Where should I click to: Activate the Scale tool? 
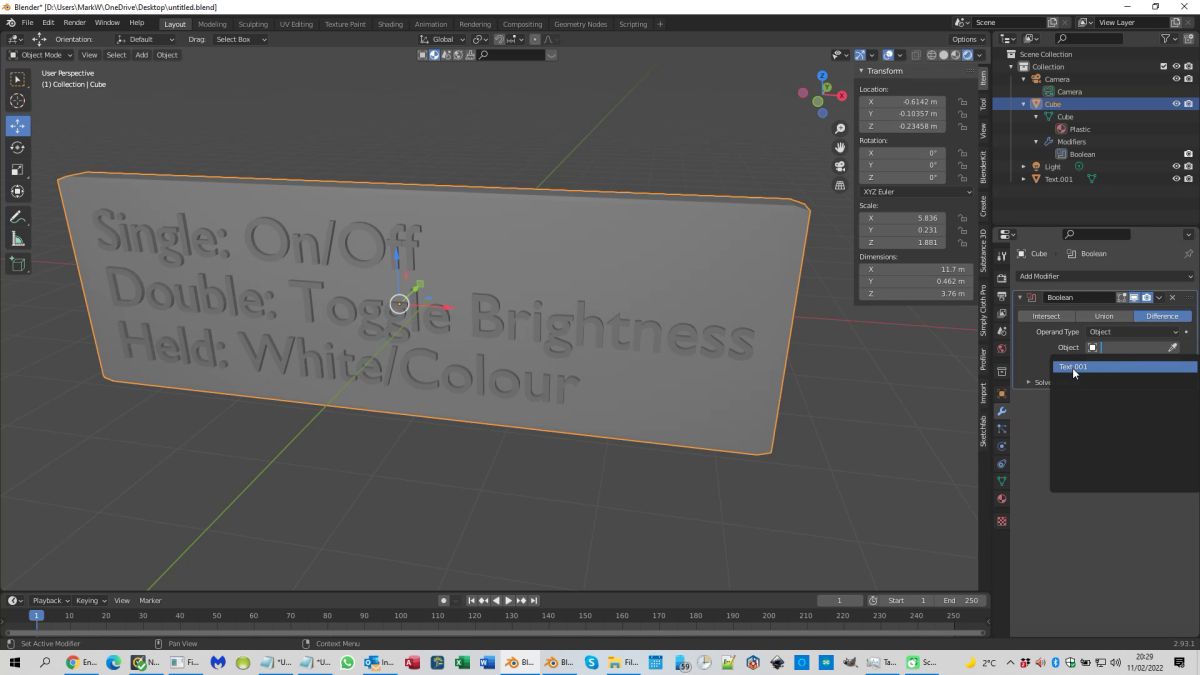(x=18, y=170)
